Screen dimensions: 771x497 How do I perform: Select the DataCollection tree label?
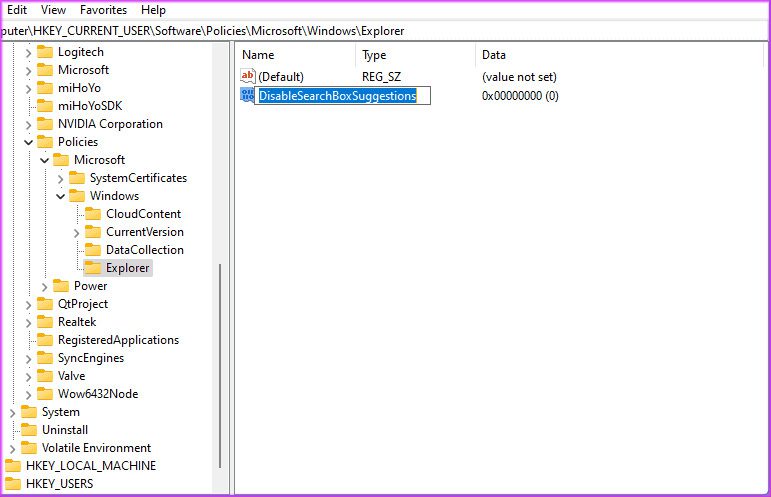(x=145, y=250)
